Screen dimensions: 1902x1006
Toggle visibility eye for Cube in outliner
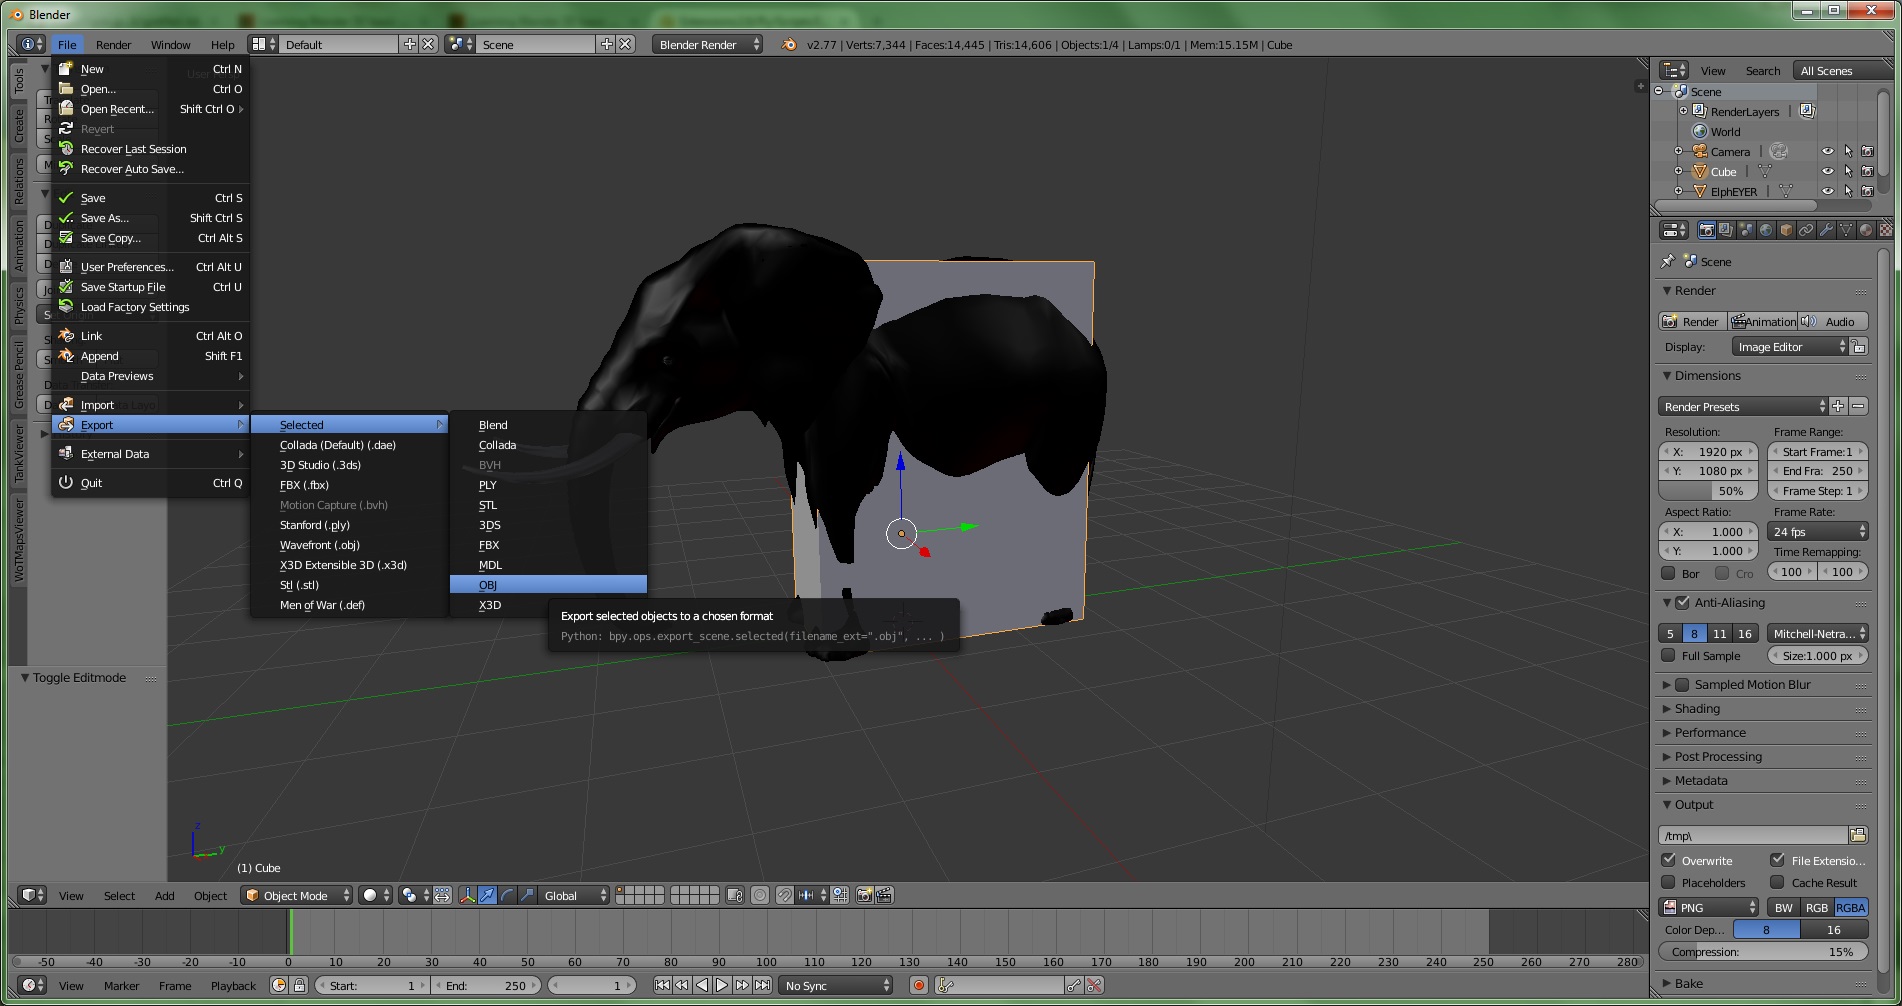[x=1827, y=171]
